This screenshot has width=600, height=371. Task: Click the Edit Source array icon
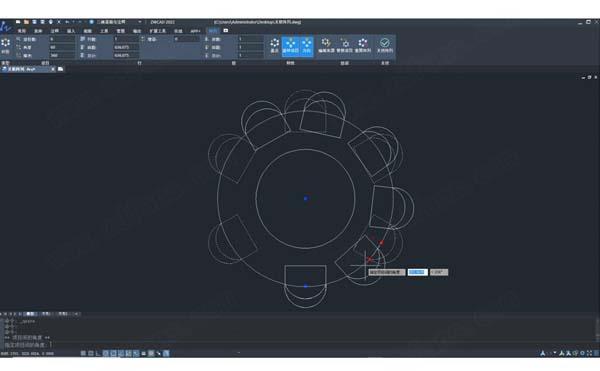click(326, 46)
